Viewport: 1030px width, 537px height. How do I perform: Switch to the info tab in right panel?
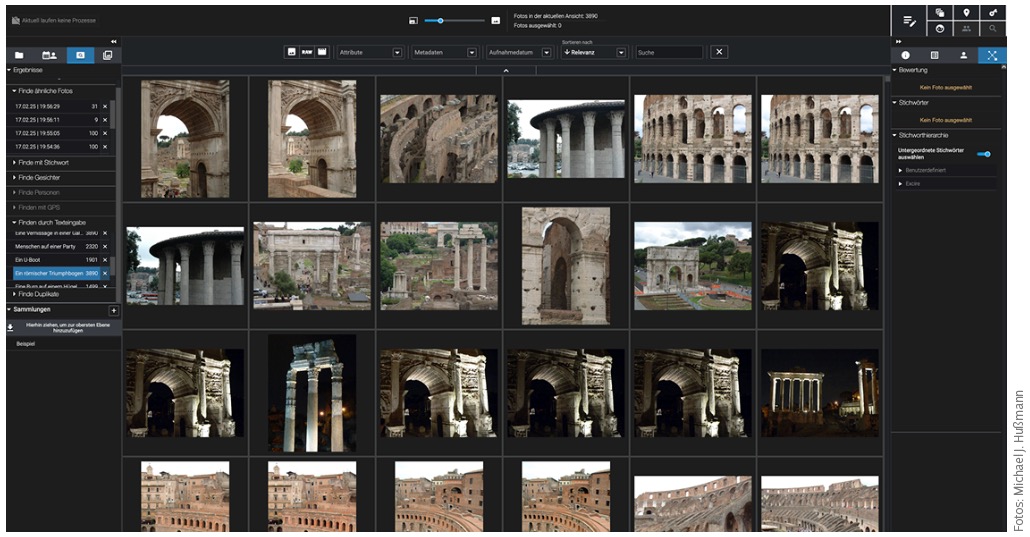click(905, 55)
